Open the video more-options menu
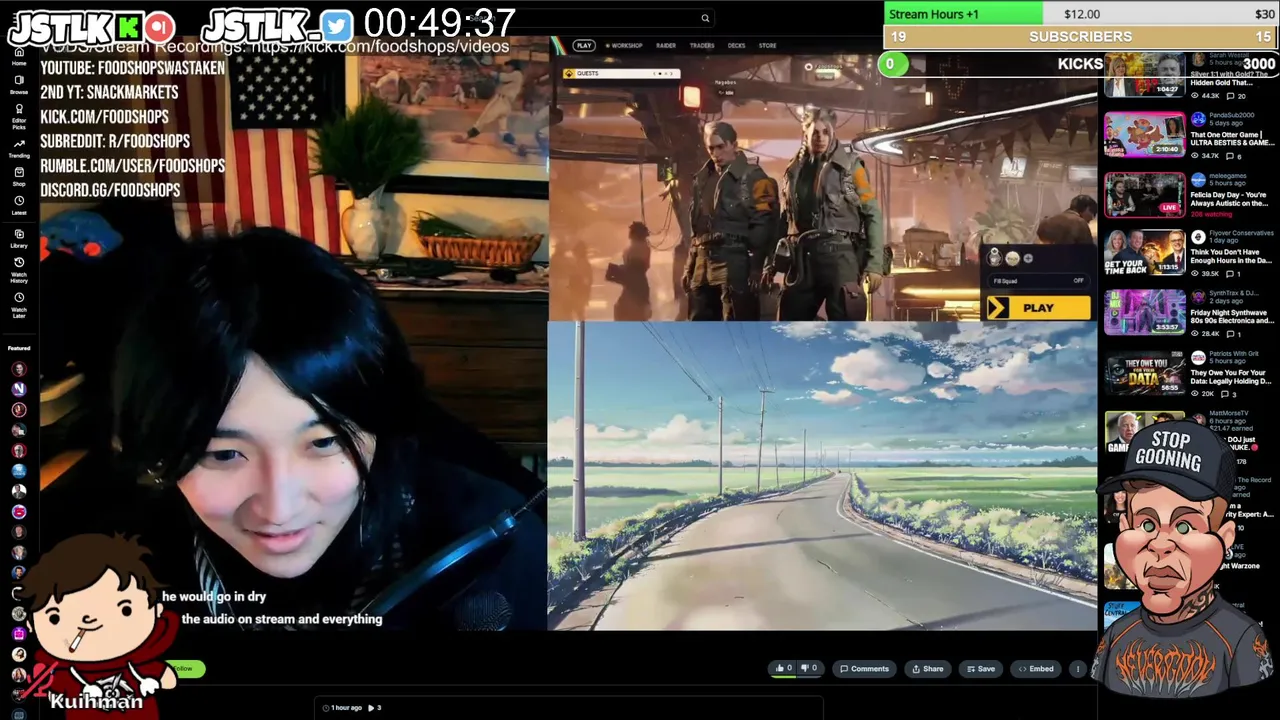1280x720 pixels. click(1077, 668)
